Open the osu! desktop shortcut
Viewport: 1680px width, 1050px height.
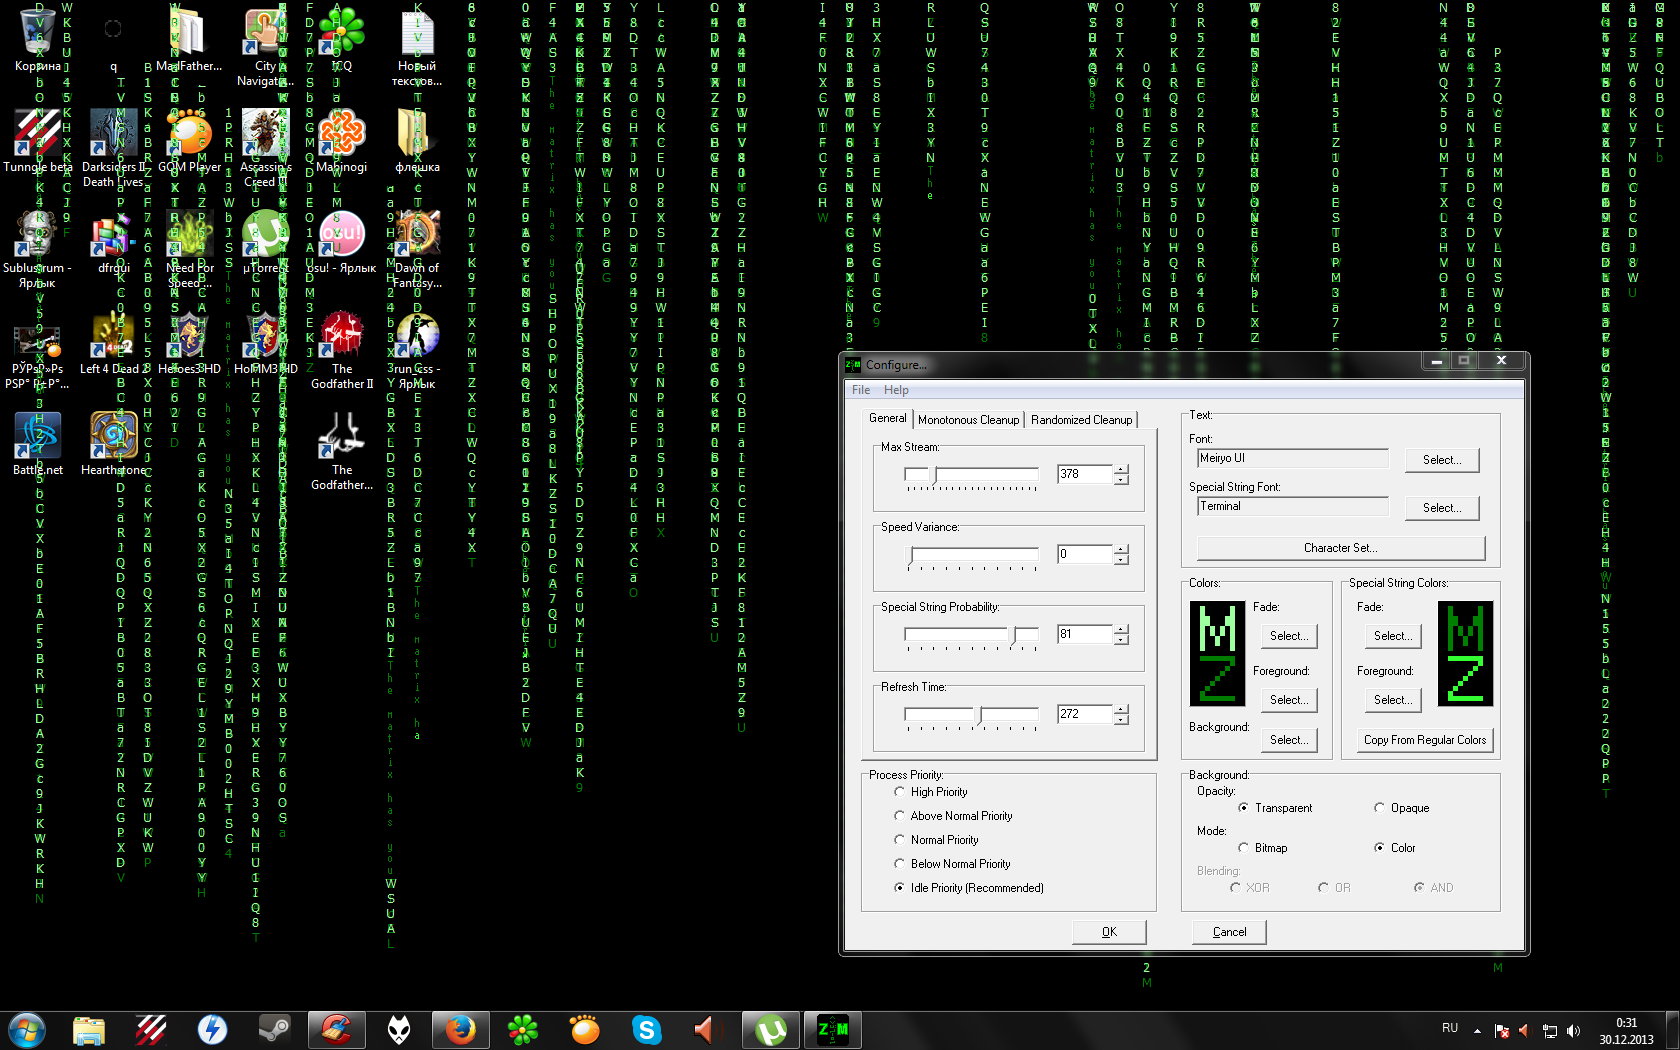point(341,235)
